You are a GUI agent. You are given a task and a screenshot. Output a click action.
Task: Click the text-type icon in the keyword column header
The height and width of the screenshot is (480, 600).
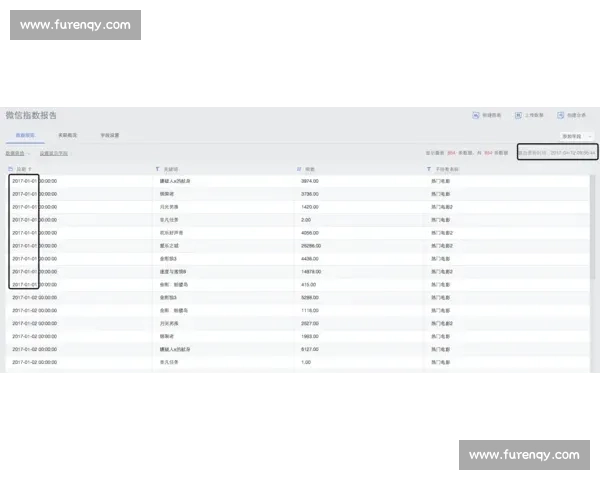[x=157, y=168]
